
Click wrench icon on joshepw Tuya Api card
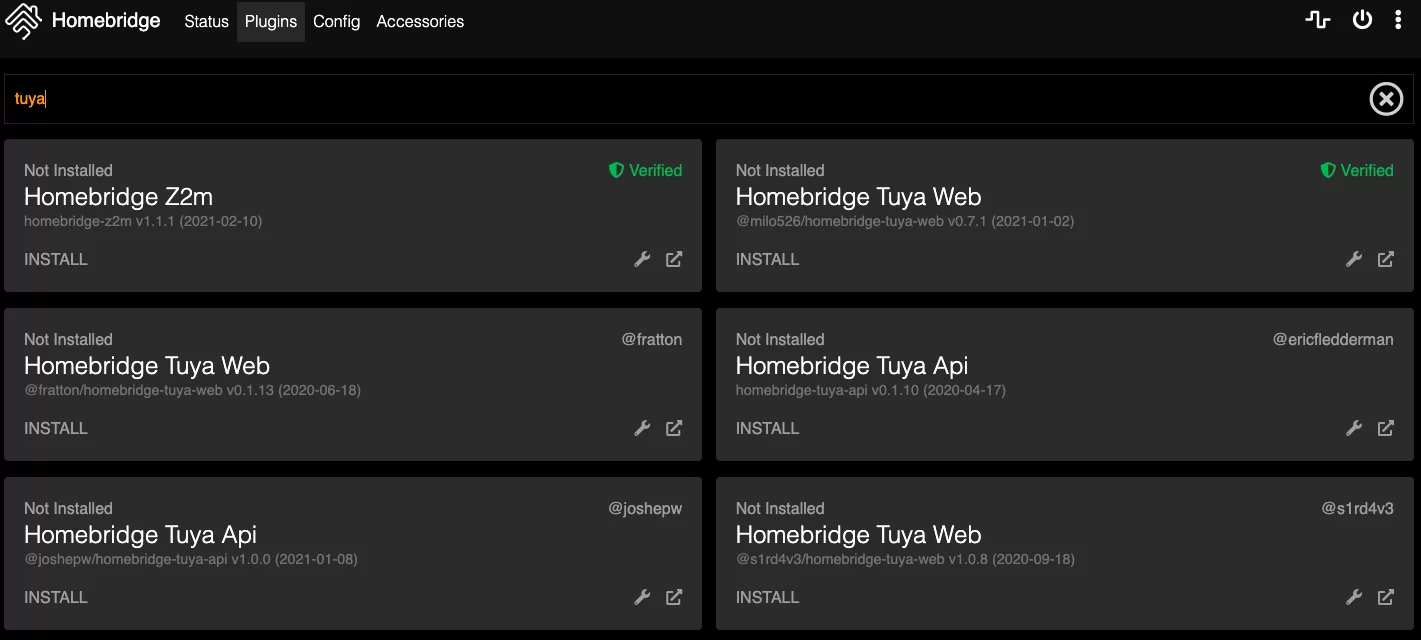[x=643, y=597]
